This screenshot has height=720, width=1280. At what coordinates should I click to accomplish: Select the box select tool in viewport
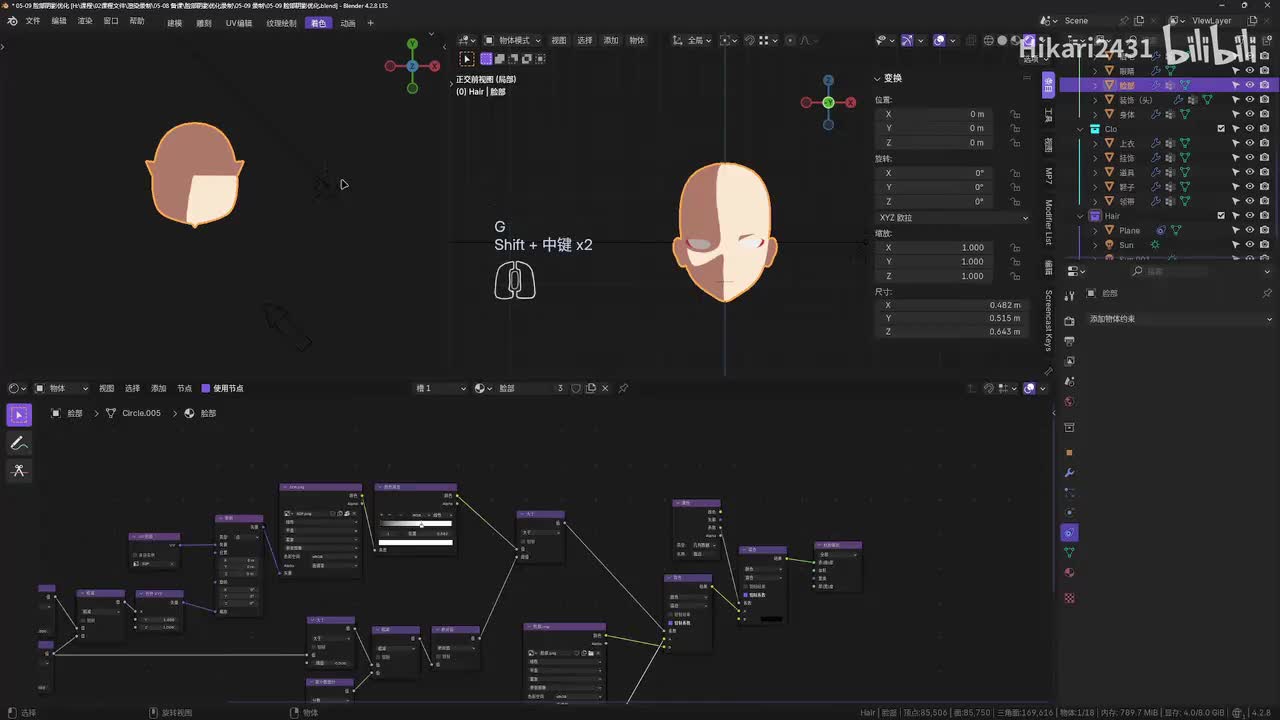pyautogui.click(x=467, y=59)
